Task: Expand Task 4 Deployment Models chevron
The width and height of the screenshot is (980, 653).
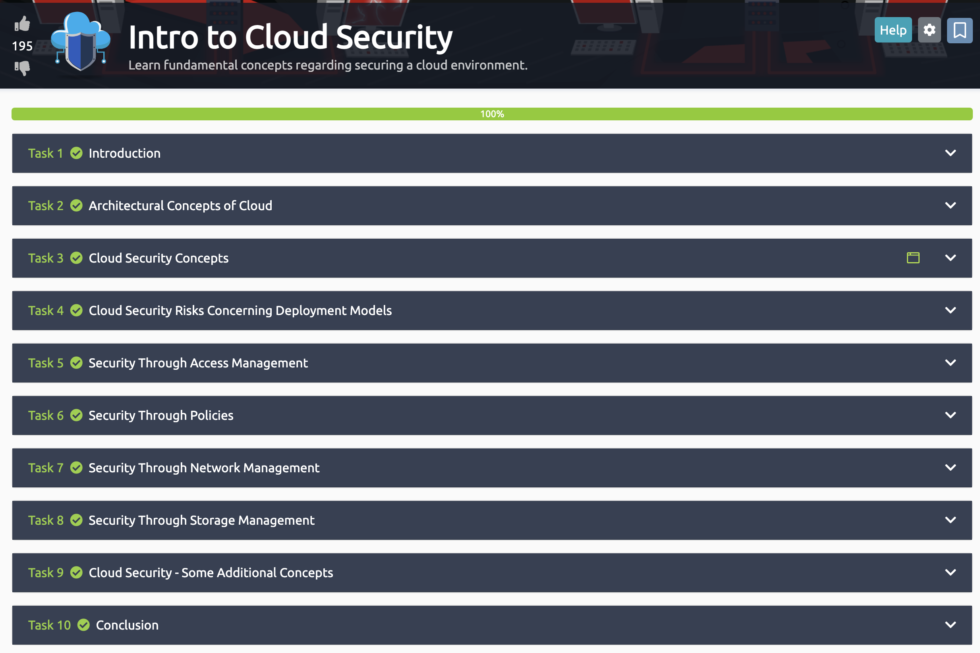Action: pos(951,310)
